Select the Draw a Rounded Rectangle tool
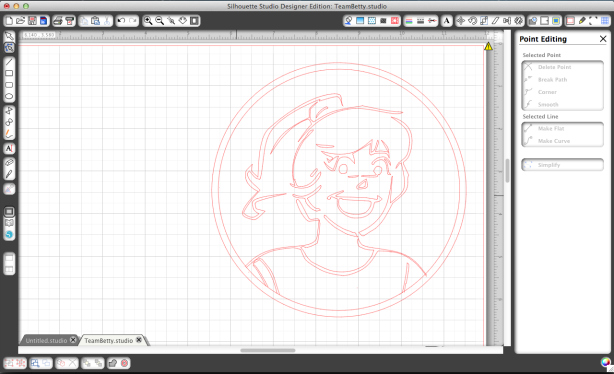Viewport: 614px width, 374px height. (9, 85)
